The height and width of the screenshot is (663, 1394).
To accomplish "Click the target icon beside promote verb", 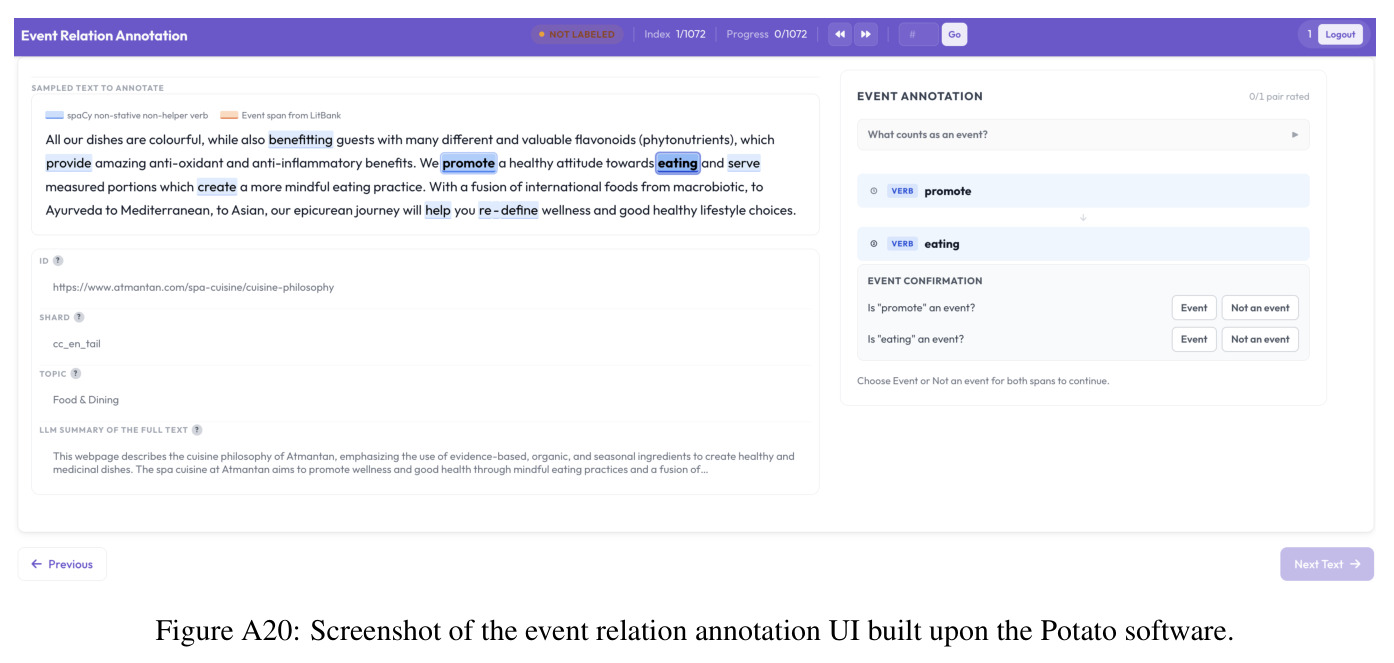I will (874, 191).
